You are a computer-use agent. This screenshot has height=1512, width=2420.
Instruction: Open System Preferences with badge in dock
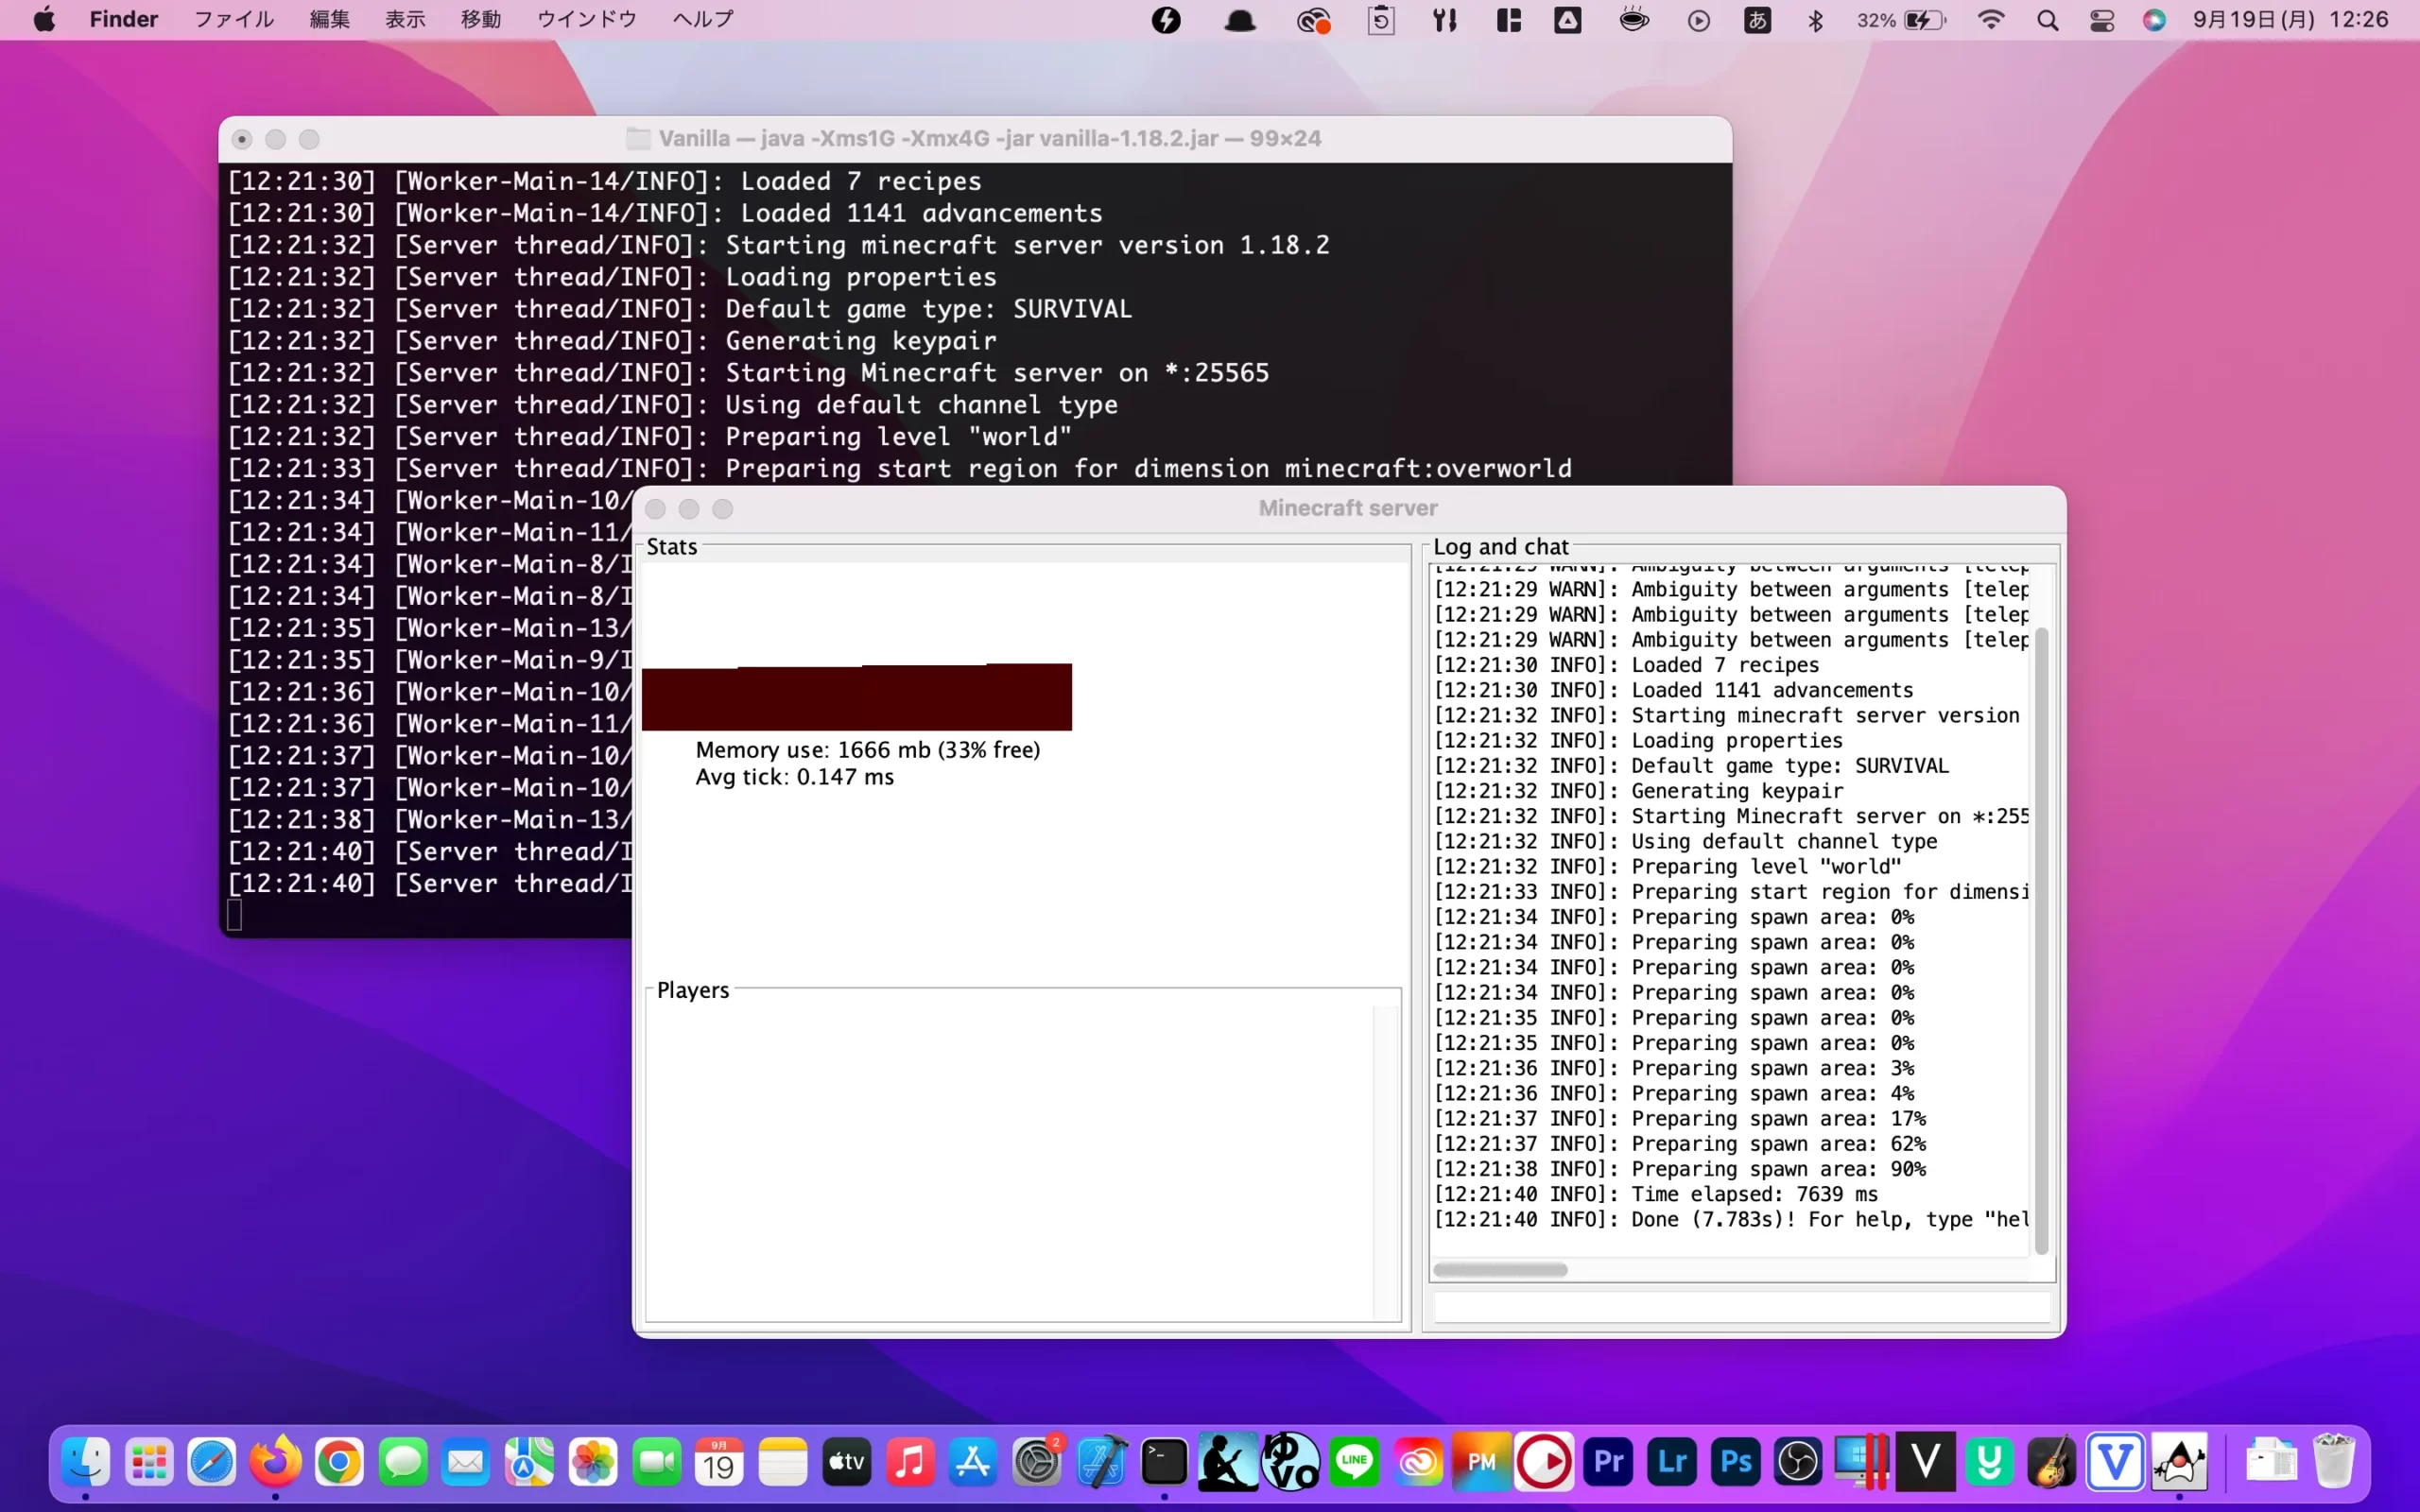point(1037,1463)
